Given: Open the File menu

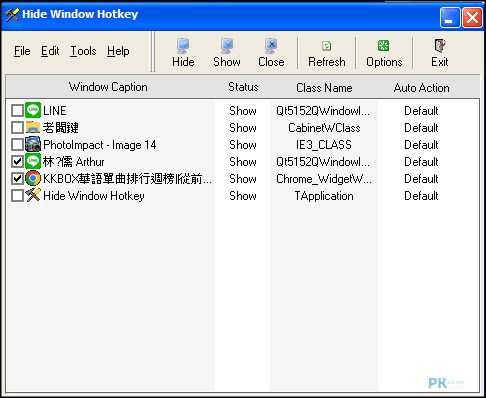Looking at the screenshot, I should [x=22, y=51].
